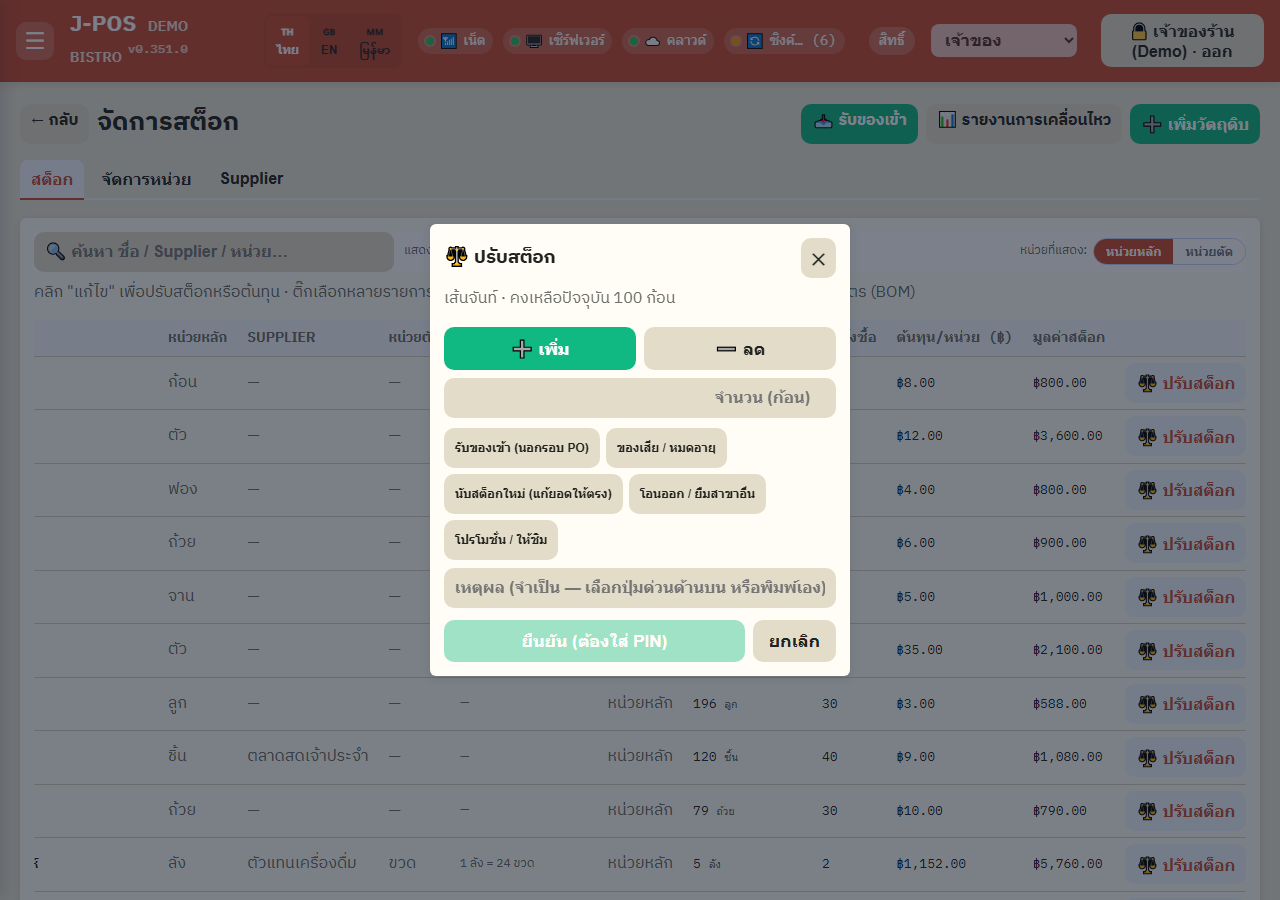Choose reason โอนออก / ยืมสาขาอื่น
This screenshot has width=1280, height=900.
click(697, 494)
